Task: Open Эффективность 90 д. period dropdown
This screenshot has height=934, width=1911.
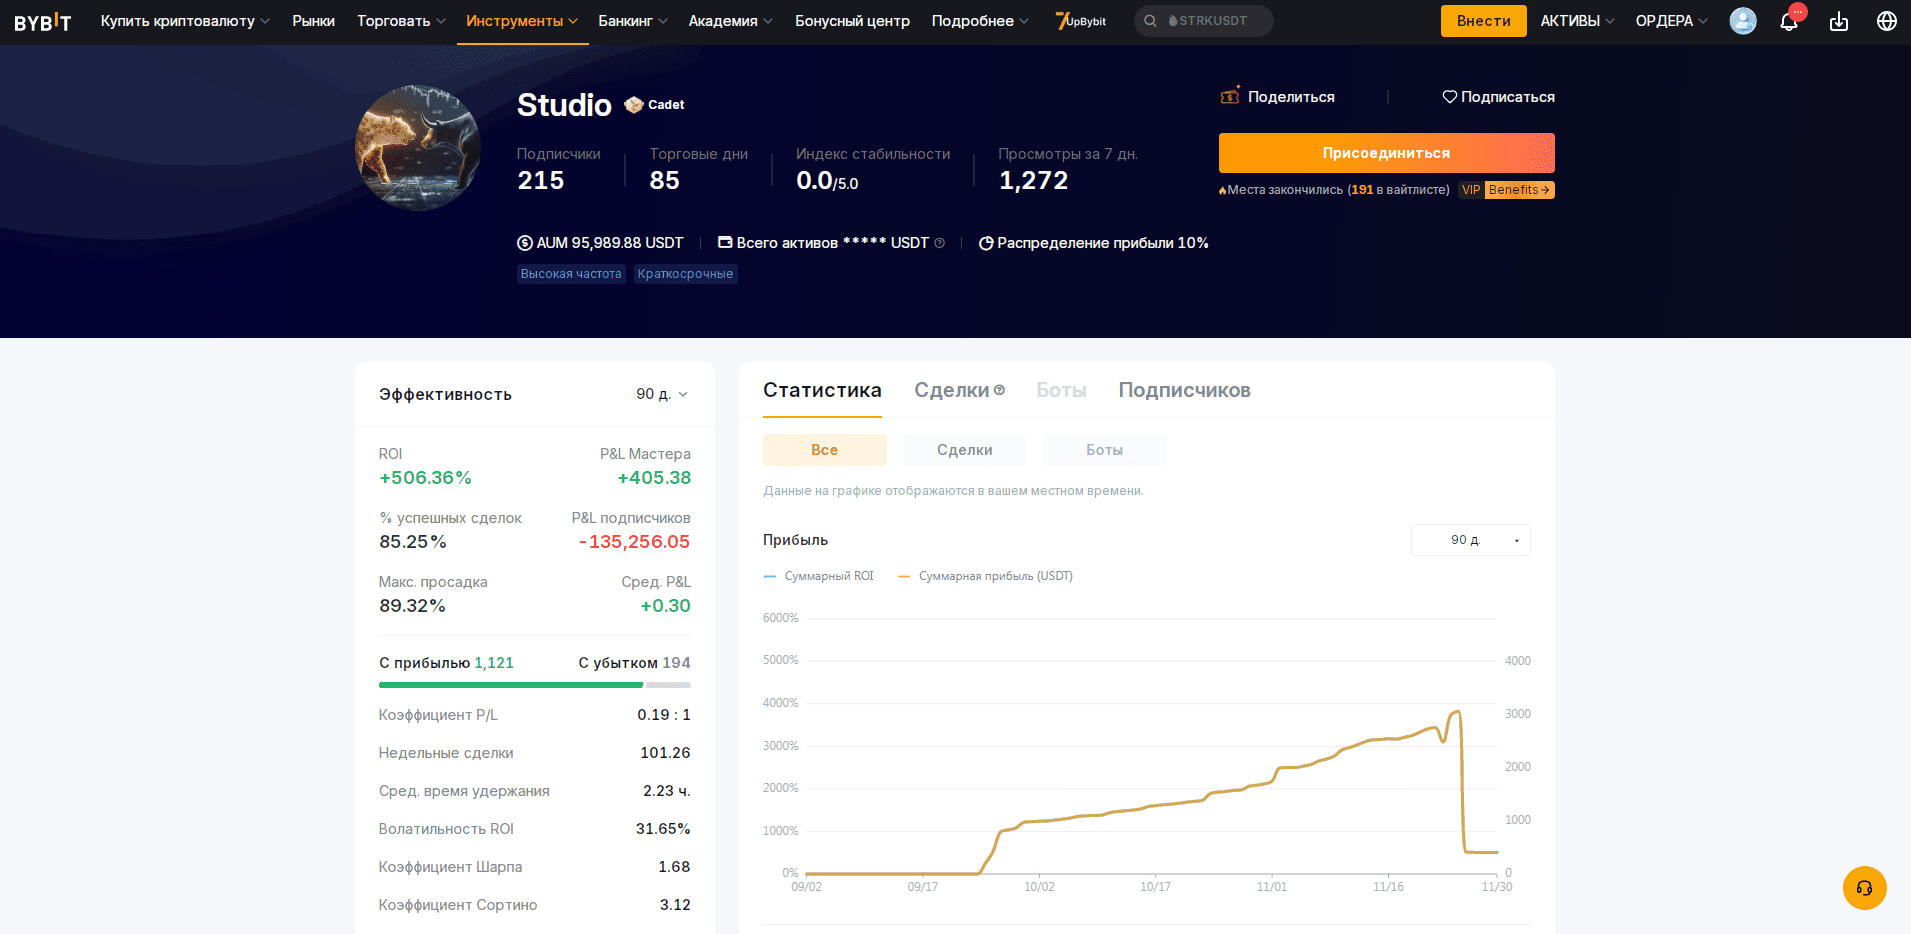Action: click(662, 394)
